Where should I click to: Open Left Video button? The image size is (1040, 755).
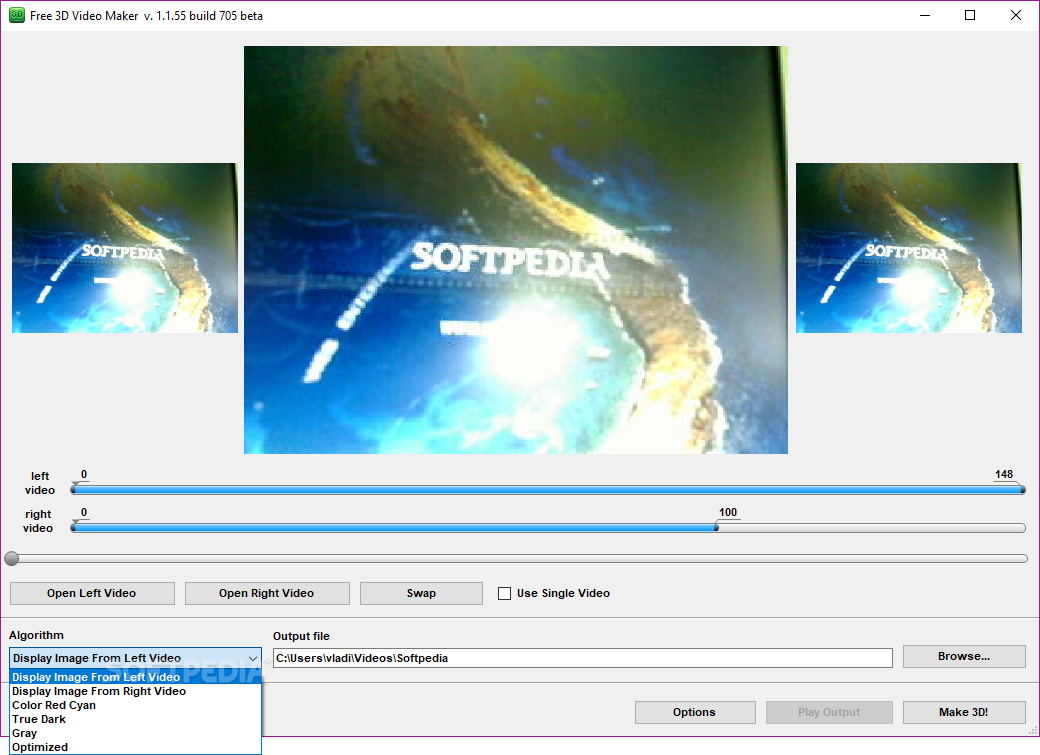[92, 593]
